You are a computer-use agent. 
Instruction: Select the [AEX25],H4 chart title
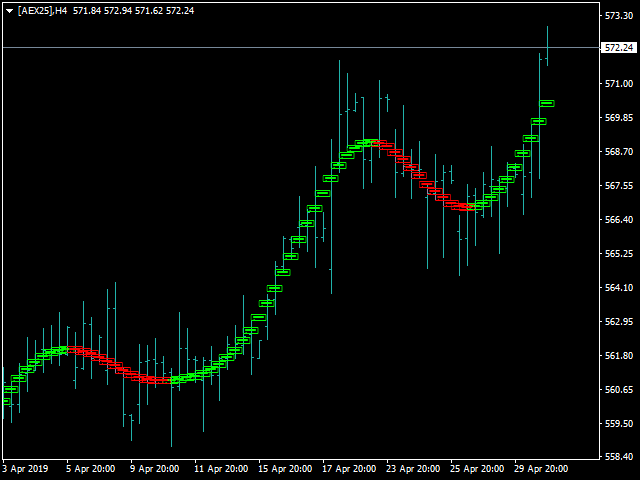(x=42, y=11)
